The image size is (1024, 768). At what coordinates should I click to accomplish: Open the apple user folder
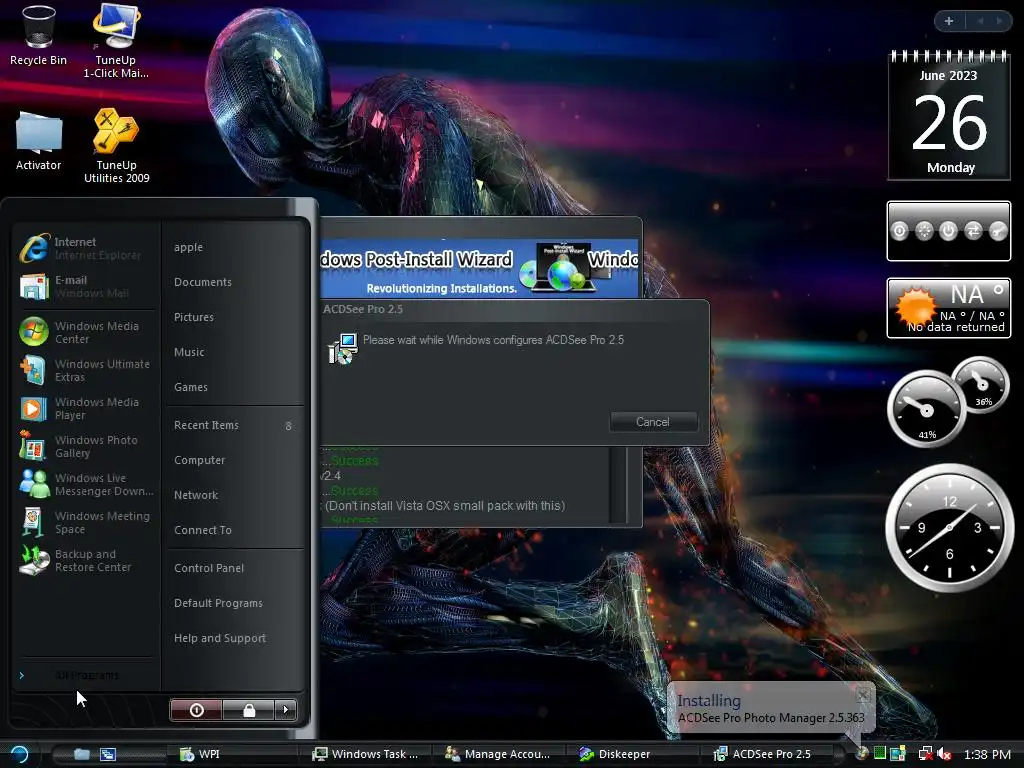pos(234,247)
